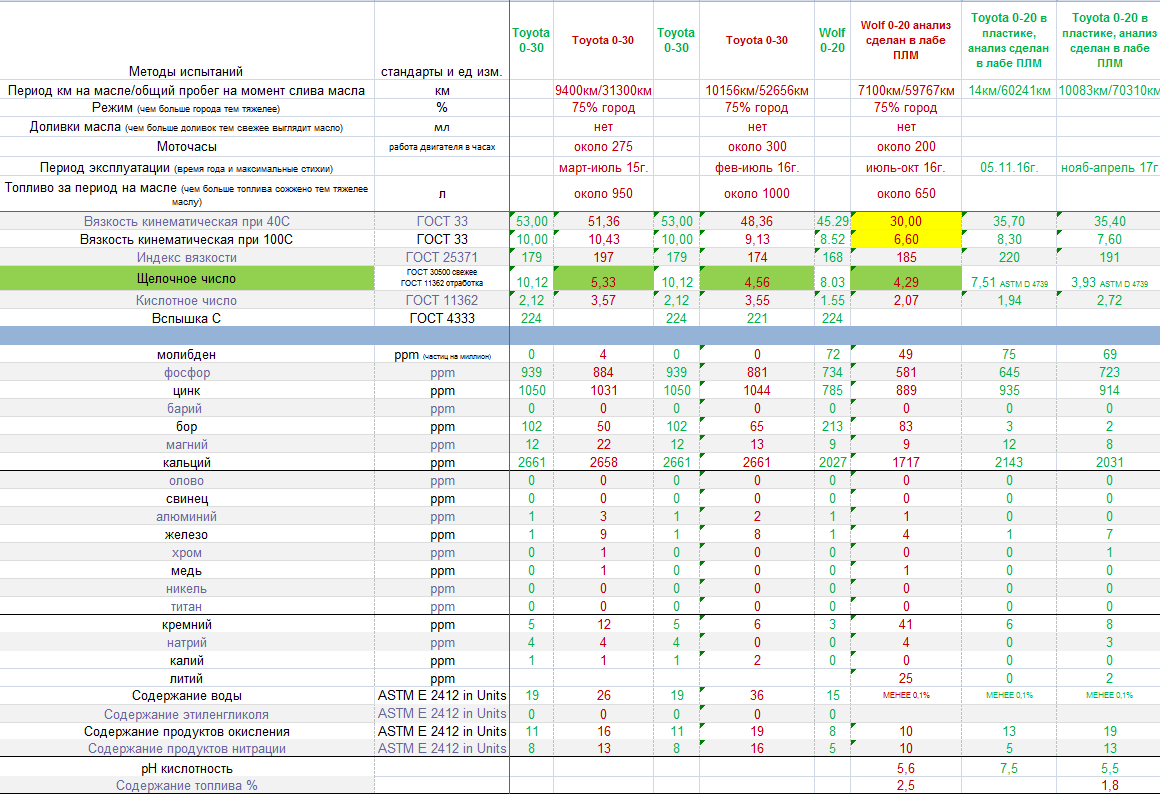The image size is (1160, 794).
Task: Select the 'Содержание продуктов окисления' row label
Action: click(186, 732)
